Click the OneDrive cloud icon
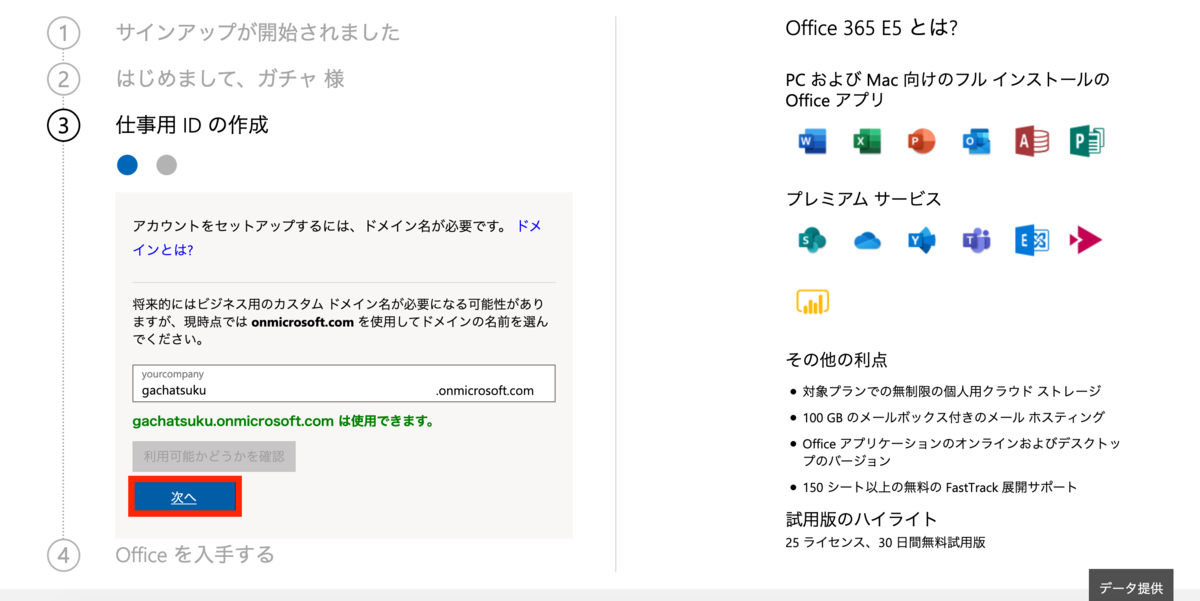 pyautogui.click(x=867, y=241)
